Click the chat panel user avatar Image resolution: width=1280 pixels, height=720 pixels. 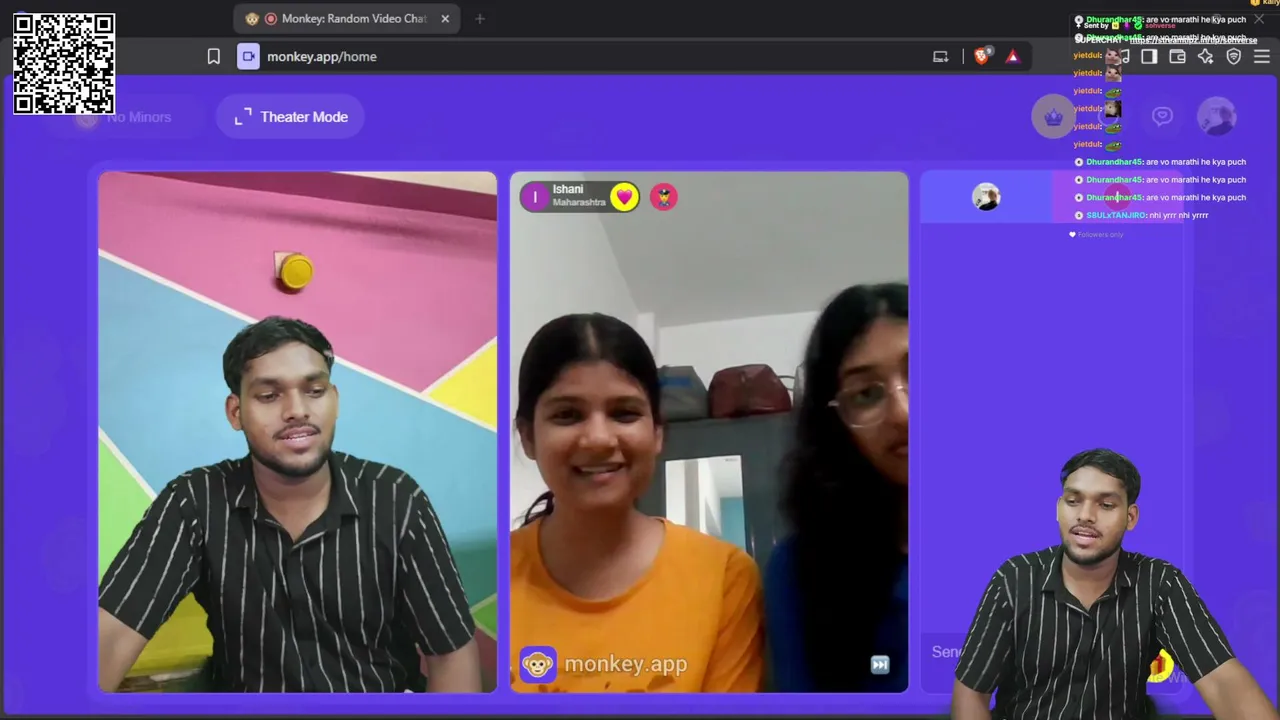click(986, 197)
